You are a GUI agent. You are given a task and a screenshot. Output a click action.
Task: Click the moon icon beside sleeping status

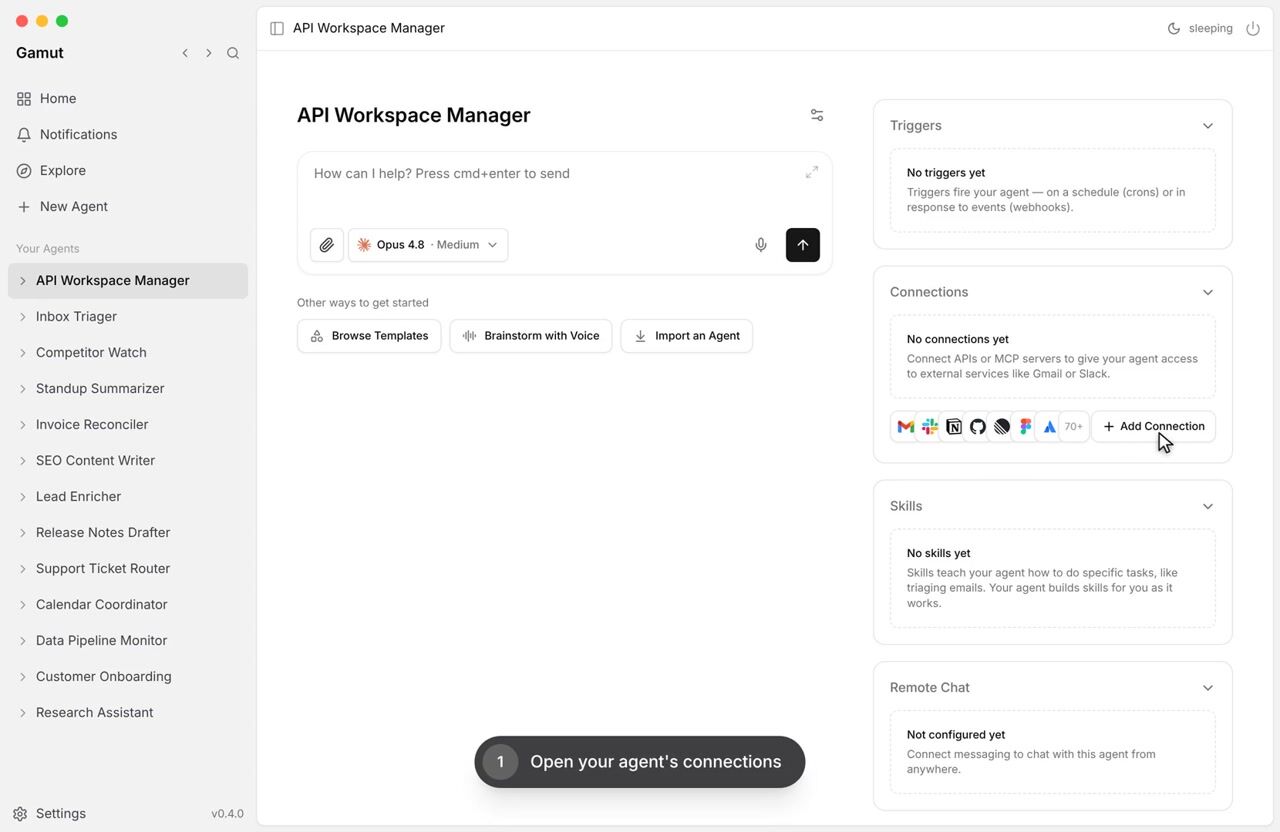pos(1174,28)
